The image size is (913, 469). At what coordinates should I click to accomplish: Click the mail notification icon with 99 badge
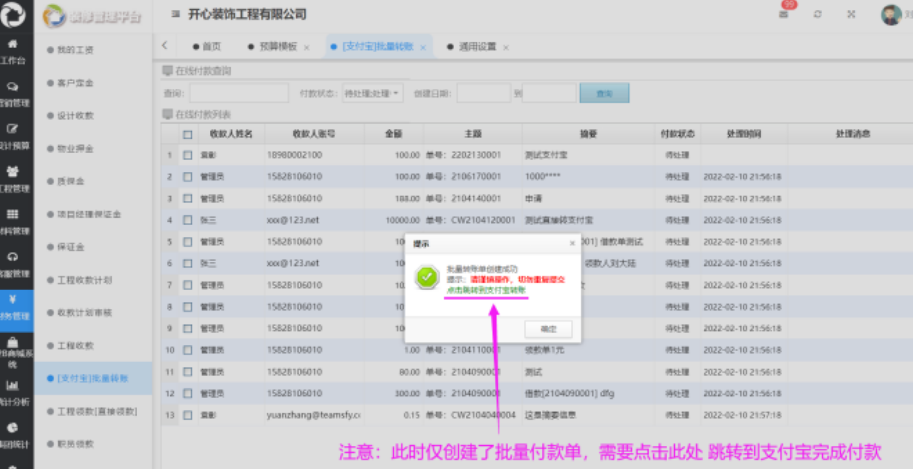[x=786, y=14]
